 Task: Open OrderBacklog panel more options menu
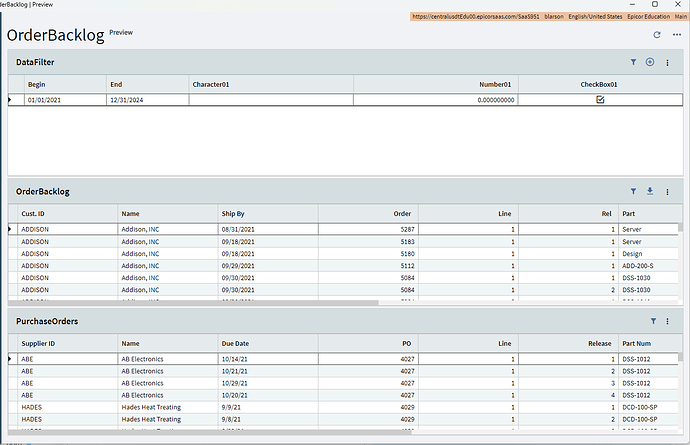click(667, 192)
